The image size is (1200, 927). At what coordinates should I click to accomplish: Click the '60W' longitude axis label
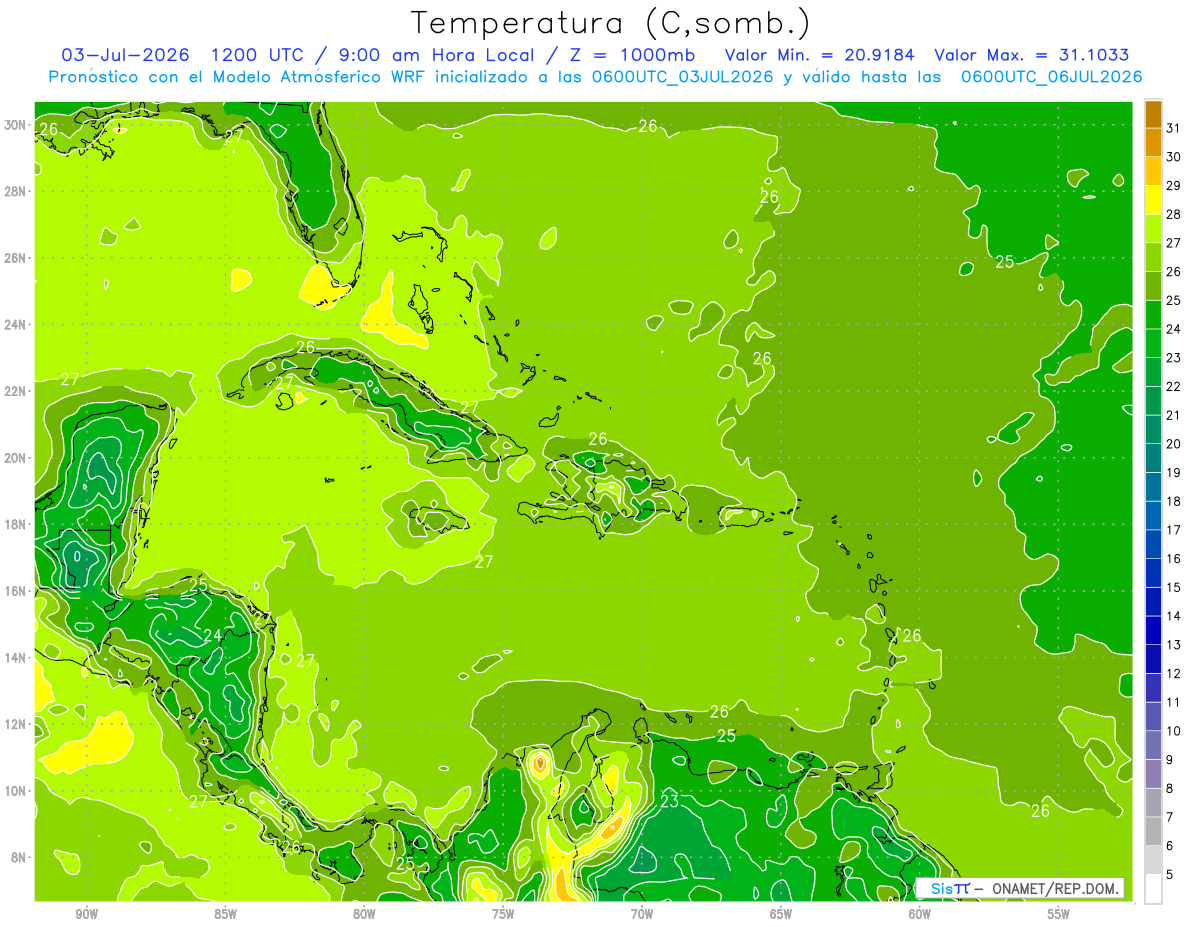coord(920,914)
